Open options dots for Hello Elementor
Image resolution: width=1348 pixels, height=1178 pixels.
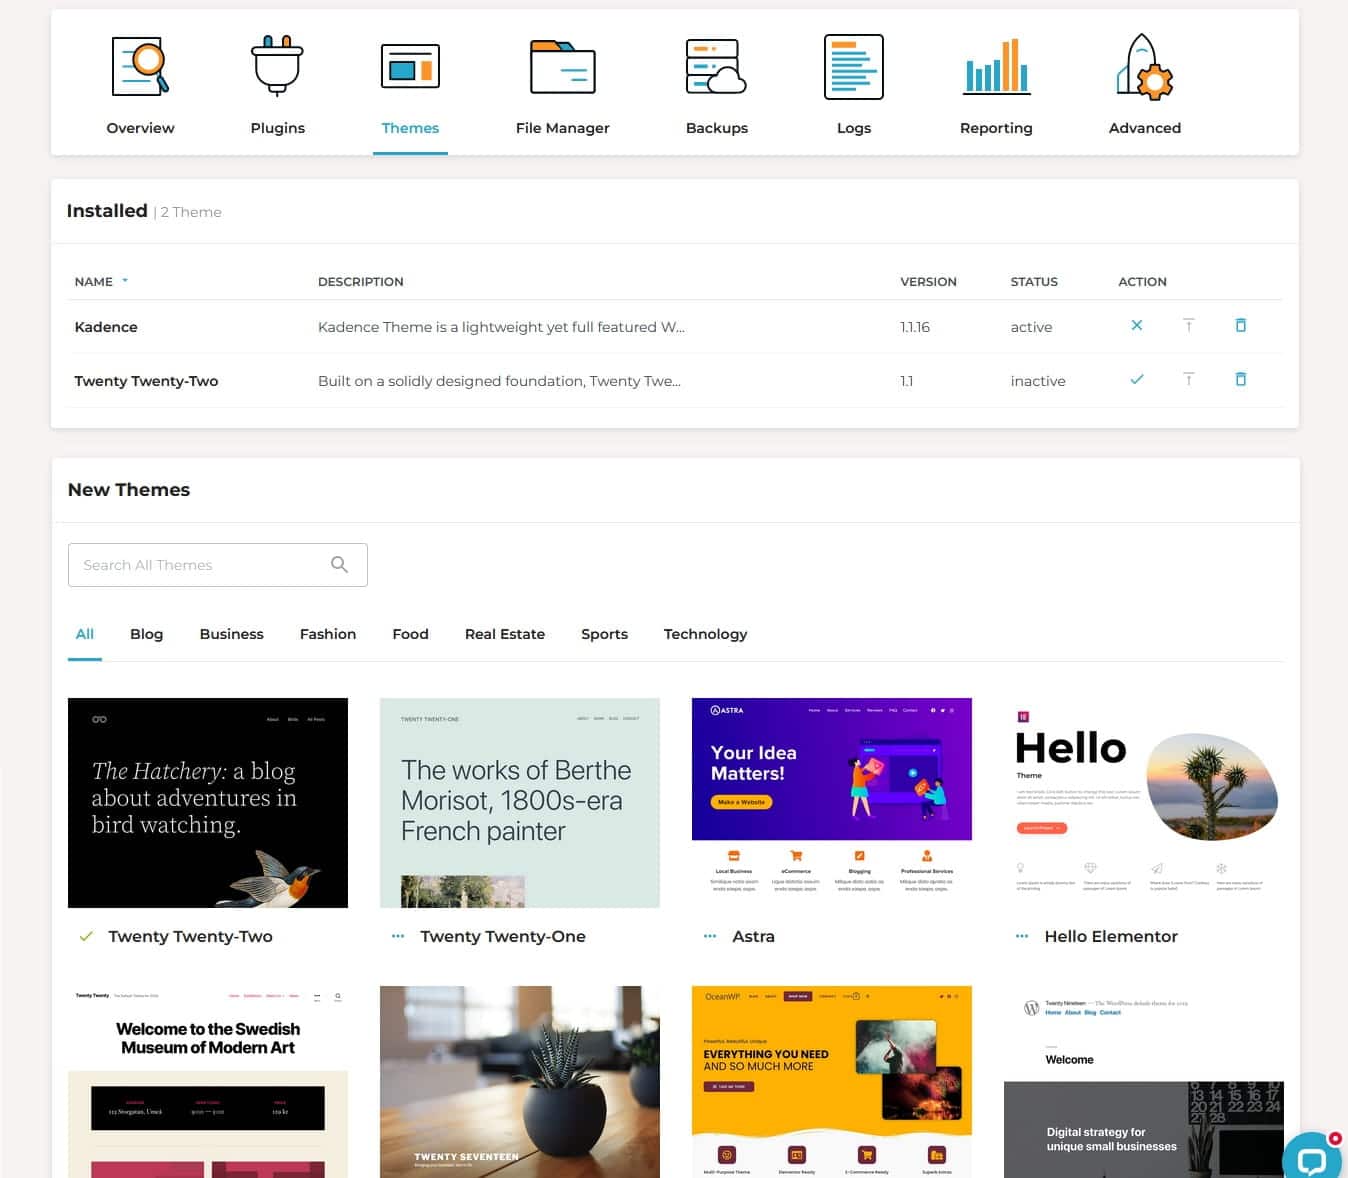pos(1022,936)
